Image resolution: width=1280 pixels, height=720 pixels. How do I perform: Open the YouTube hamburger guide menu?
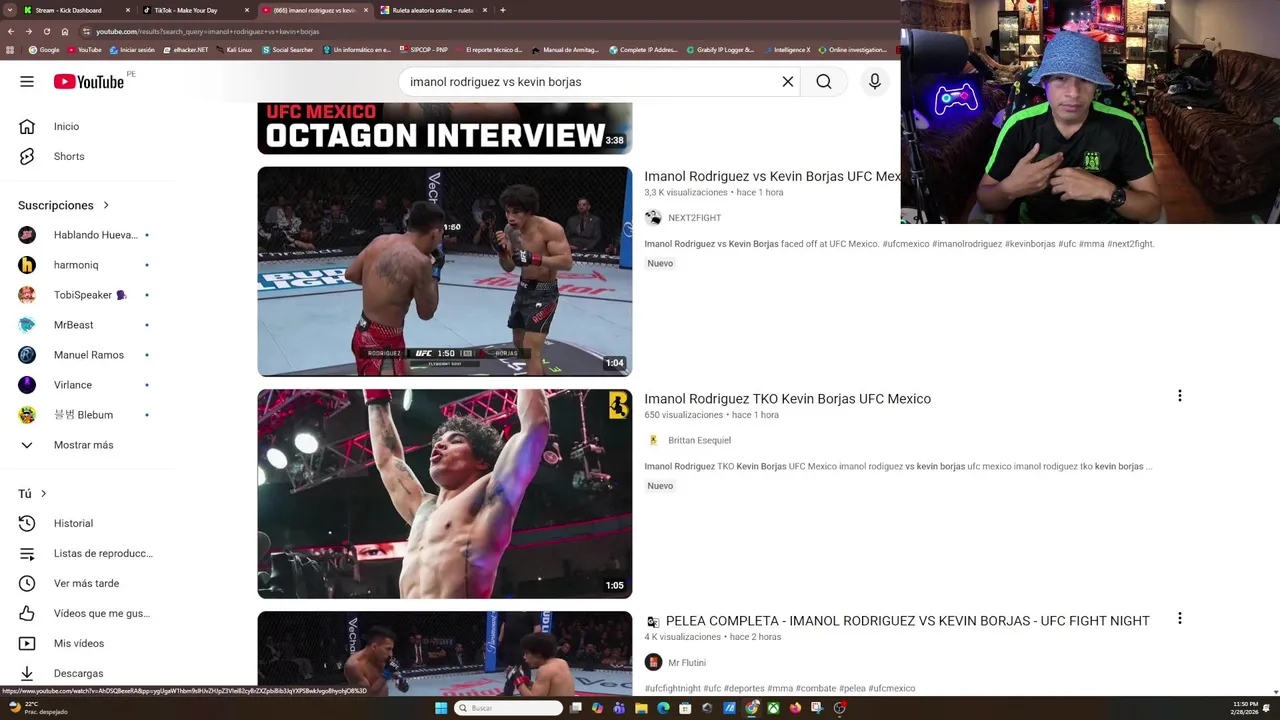tap(27, 82)
